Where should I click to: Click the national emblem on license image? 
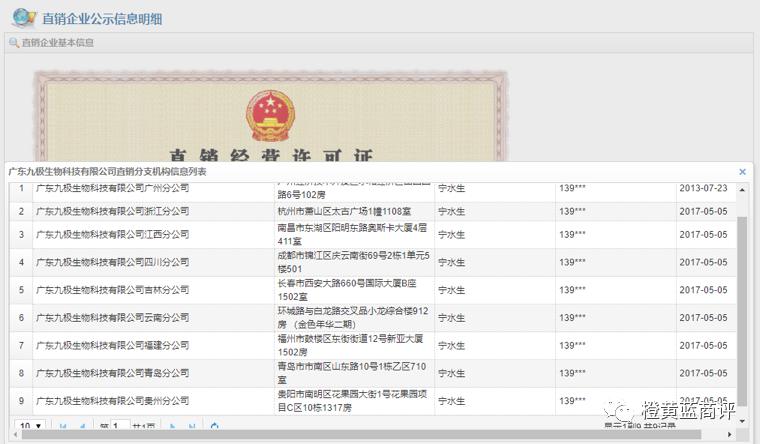point(270,117)
